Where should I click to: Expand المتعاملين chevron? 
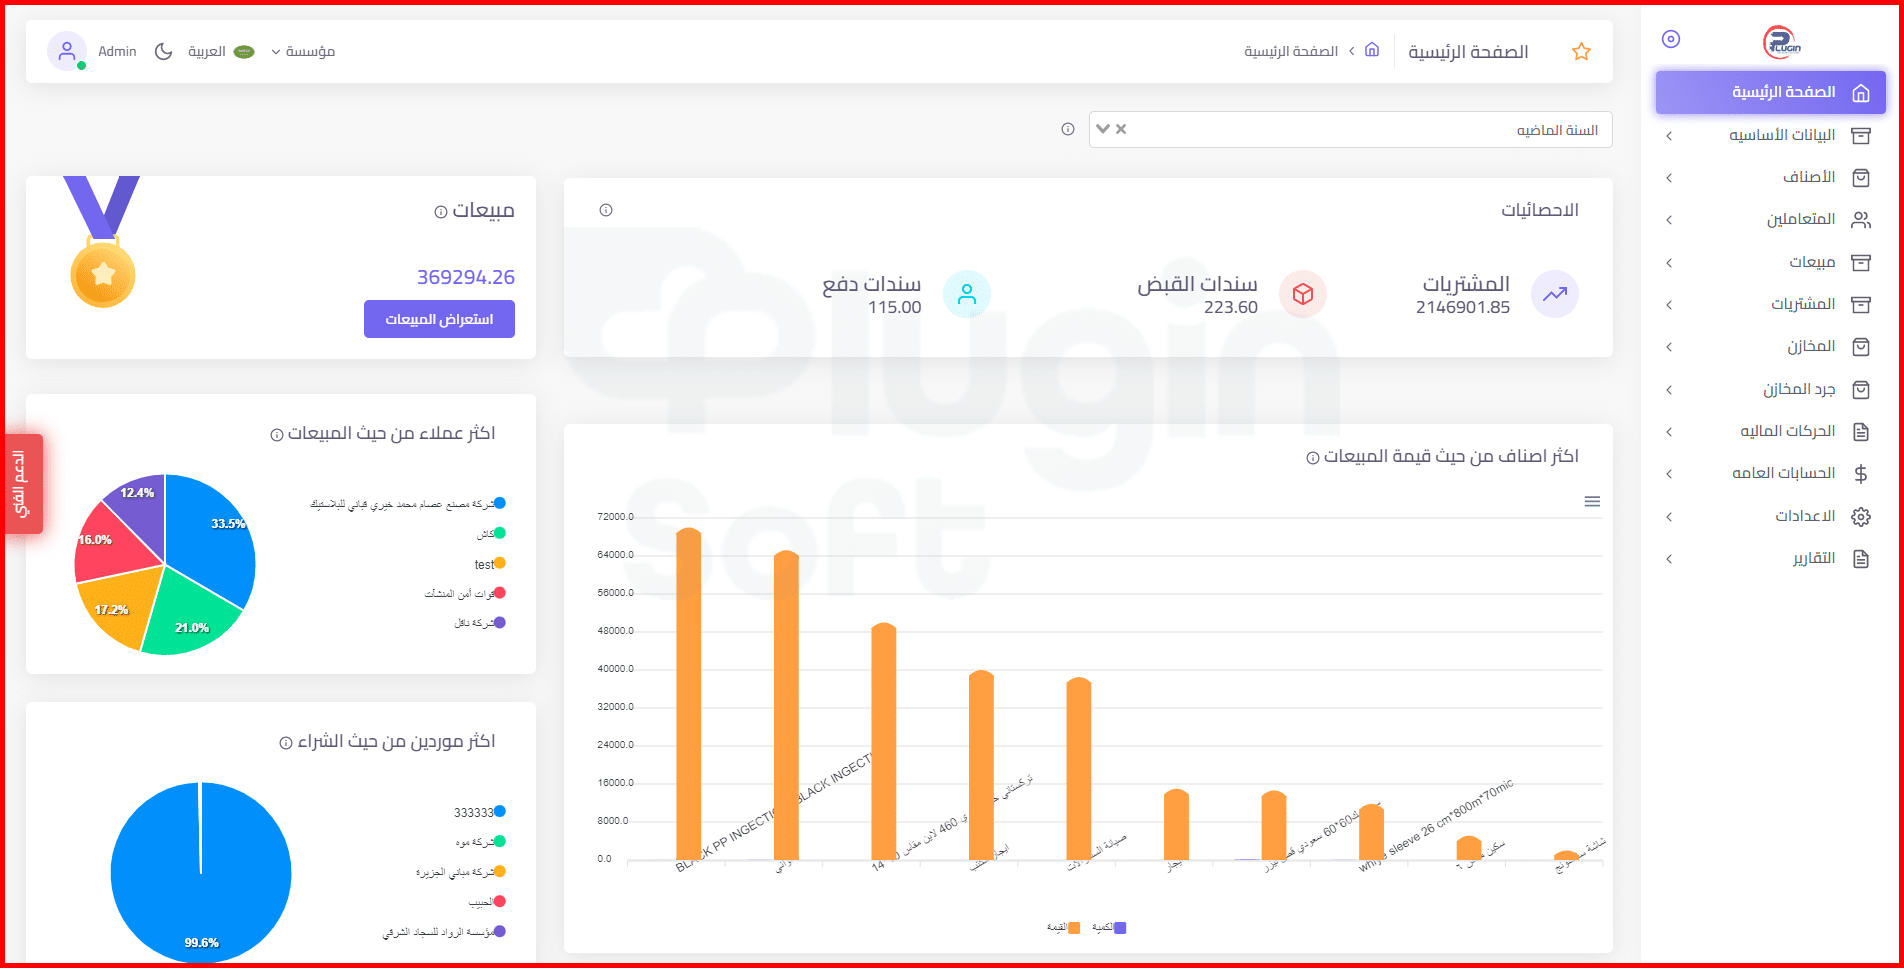pos(1669,220)
